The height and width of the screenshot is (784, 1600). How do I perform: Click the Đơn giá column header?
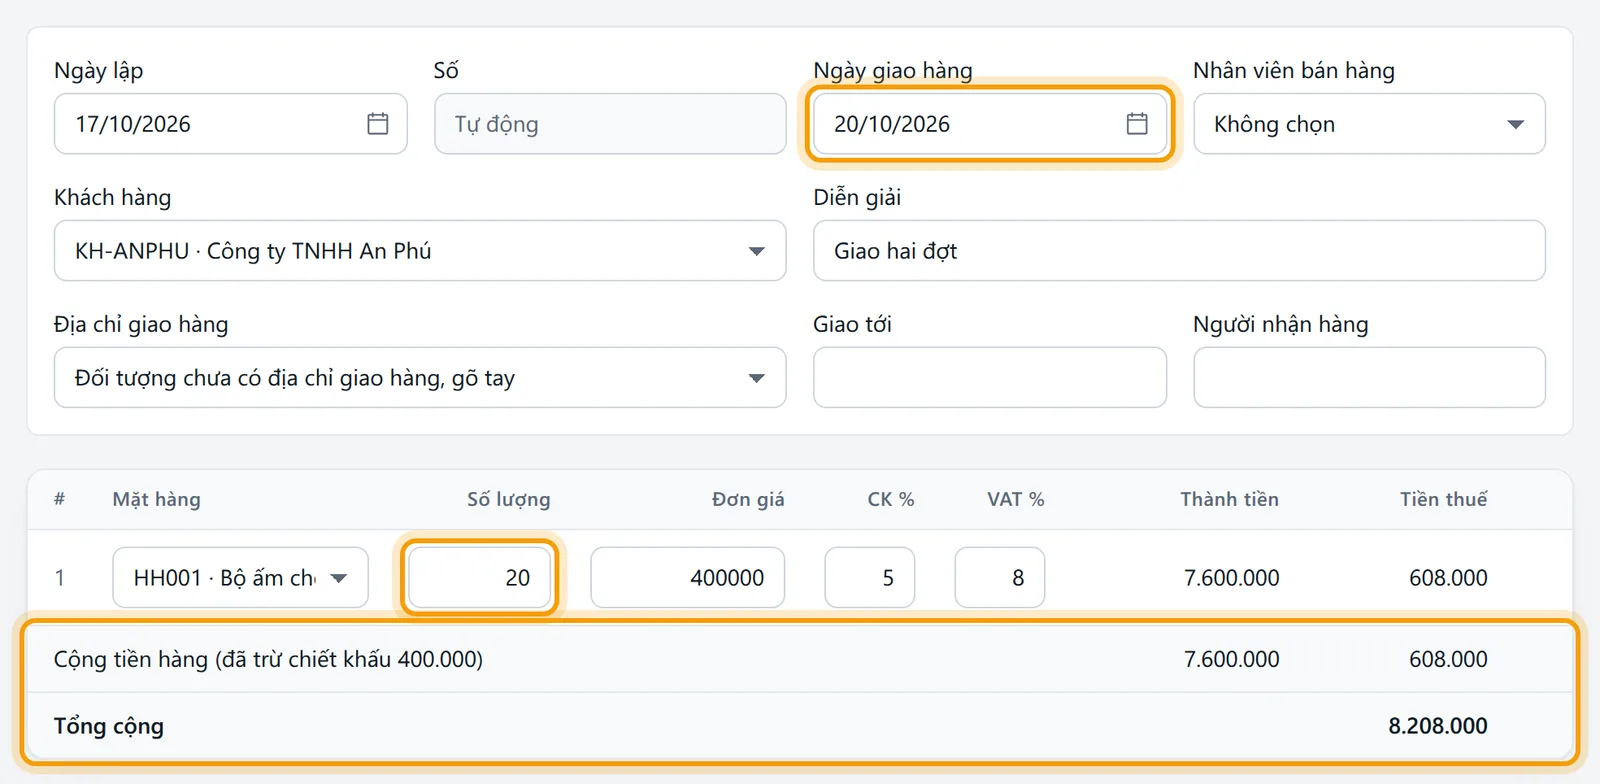748,499
